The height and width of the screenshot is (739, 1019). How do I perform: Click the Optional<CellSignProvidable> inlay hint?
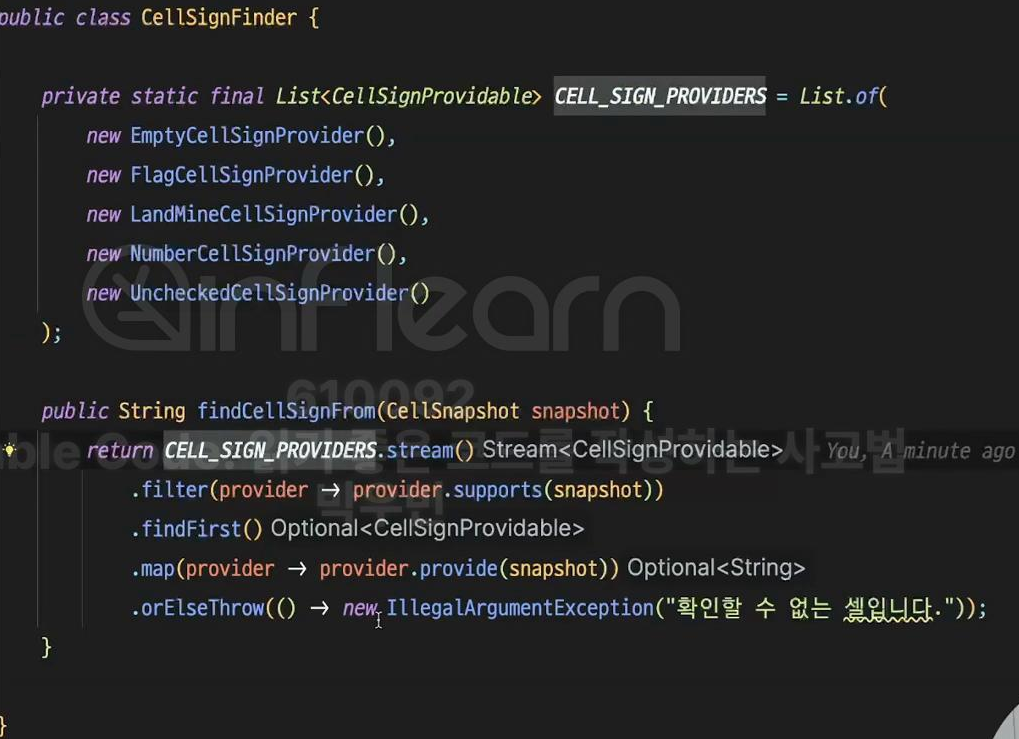(x=427, y=528)
